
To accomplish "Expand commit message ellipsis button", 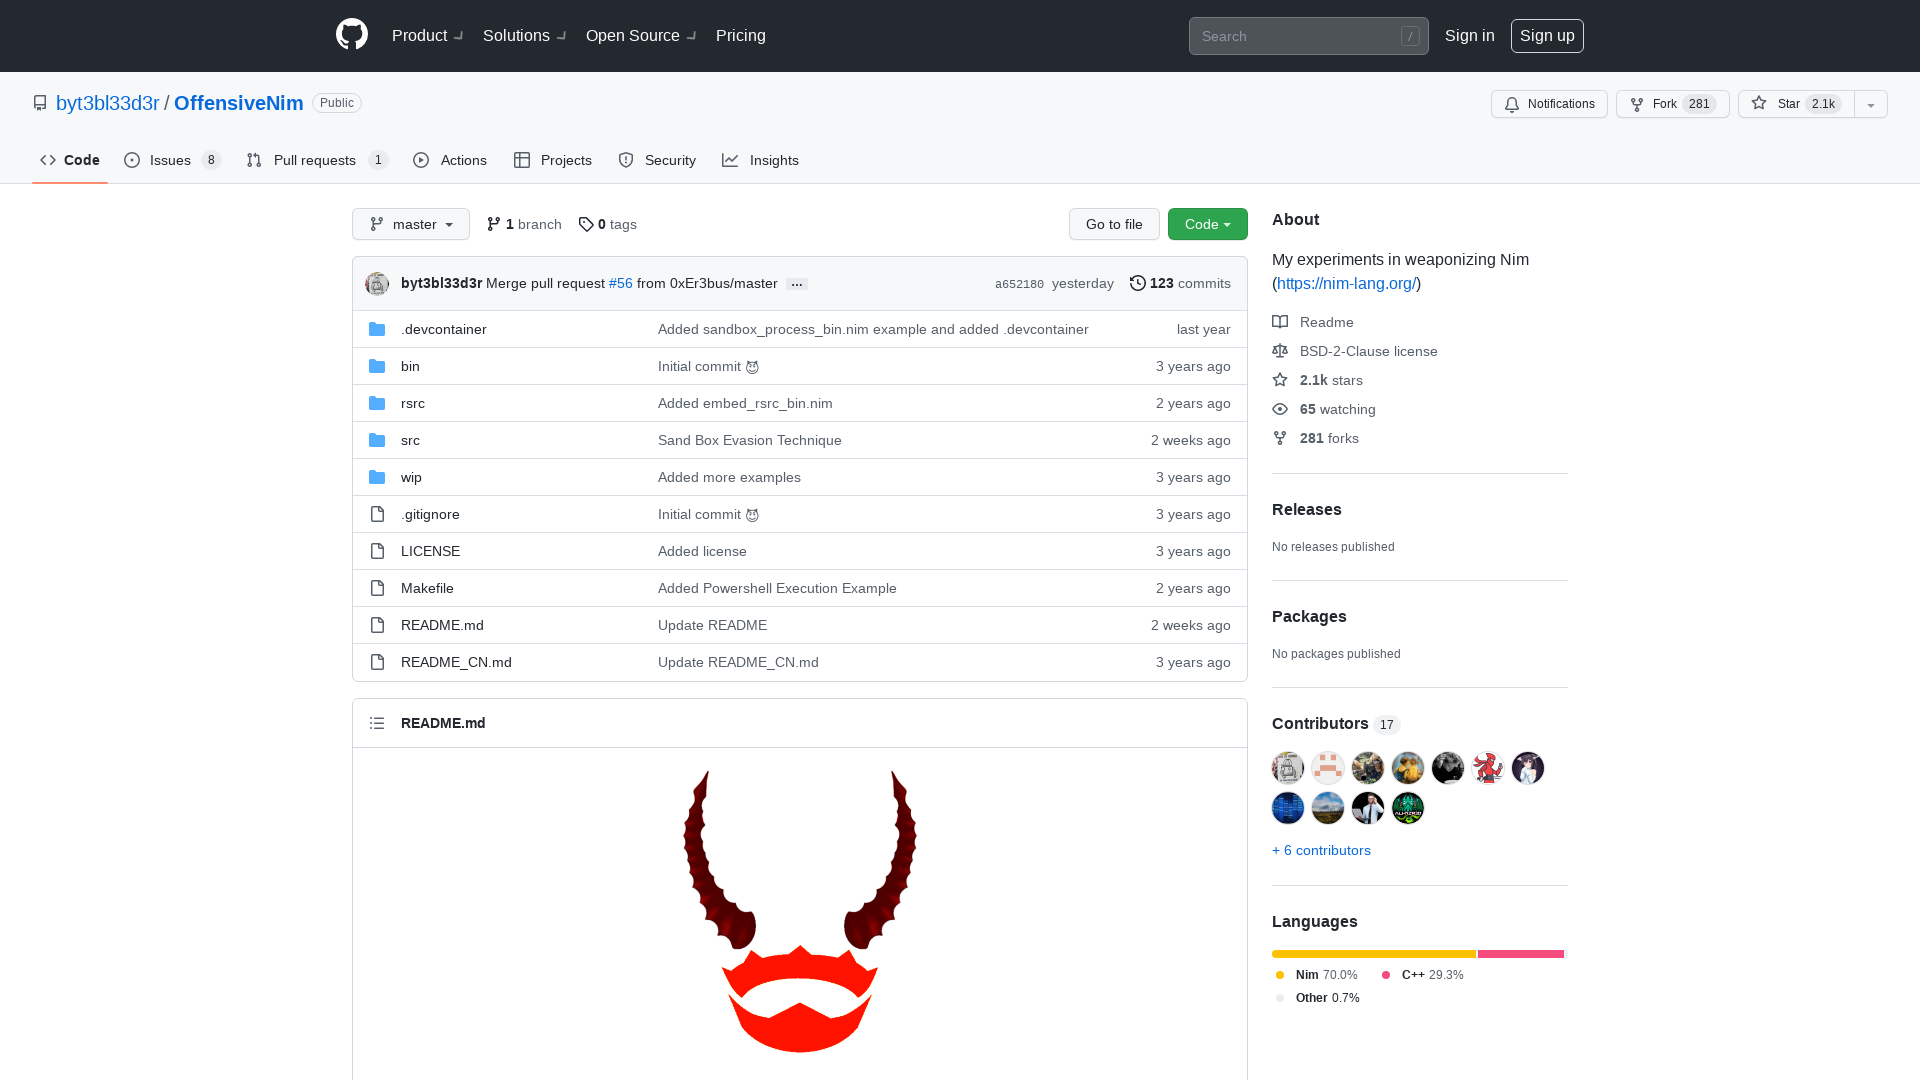I will pos(797,284).
